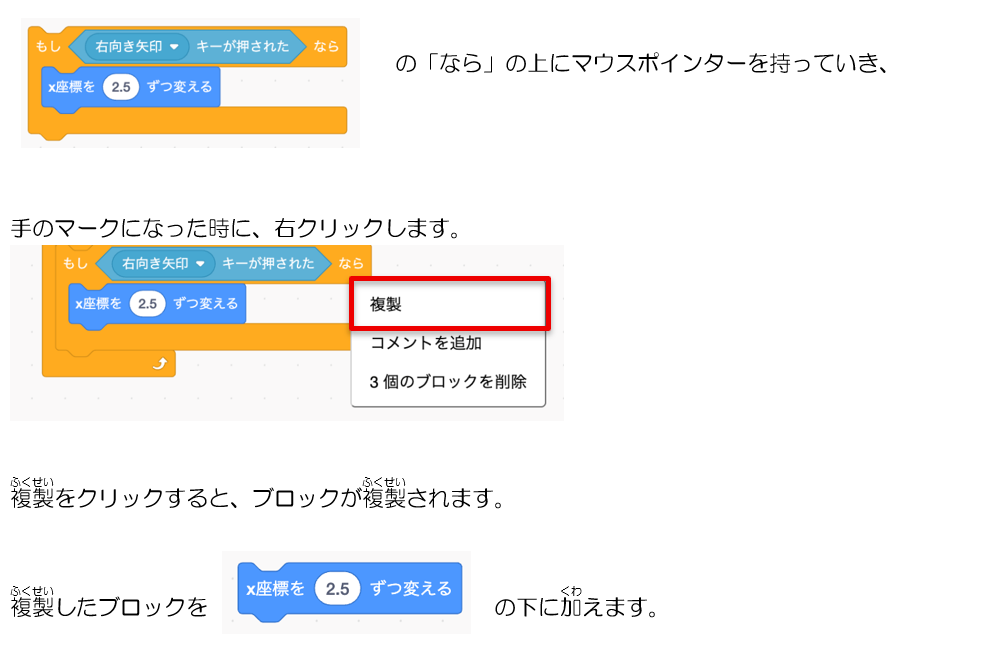Click もし label on second orange block
Screen dimensions: 1007x668
tap(74, 263)
